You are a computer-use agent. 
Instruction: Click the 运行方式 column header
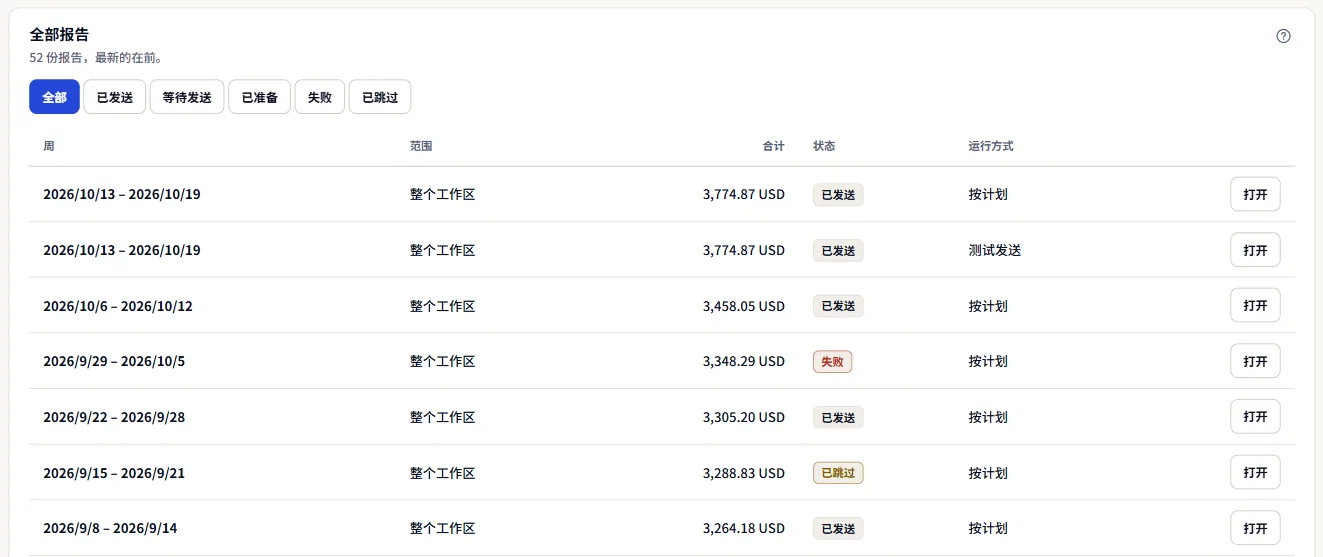991,146
